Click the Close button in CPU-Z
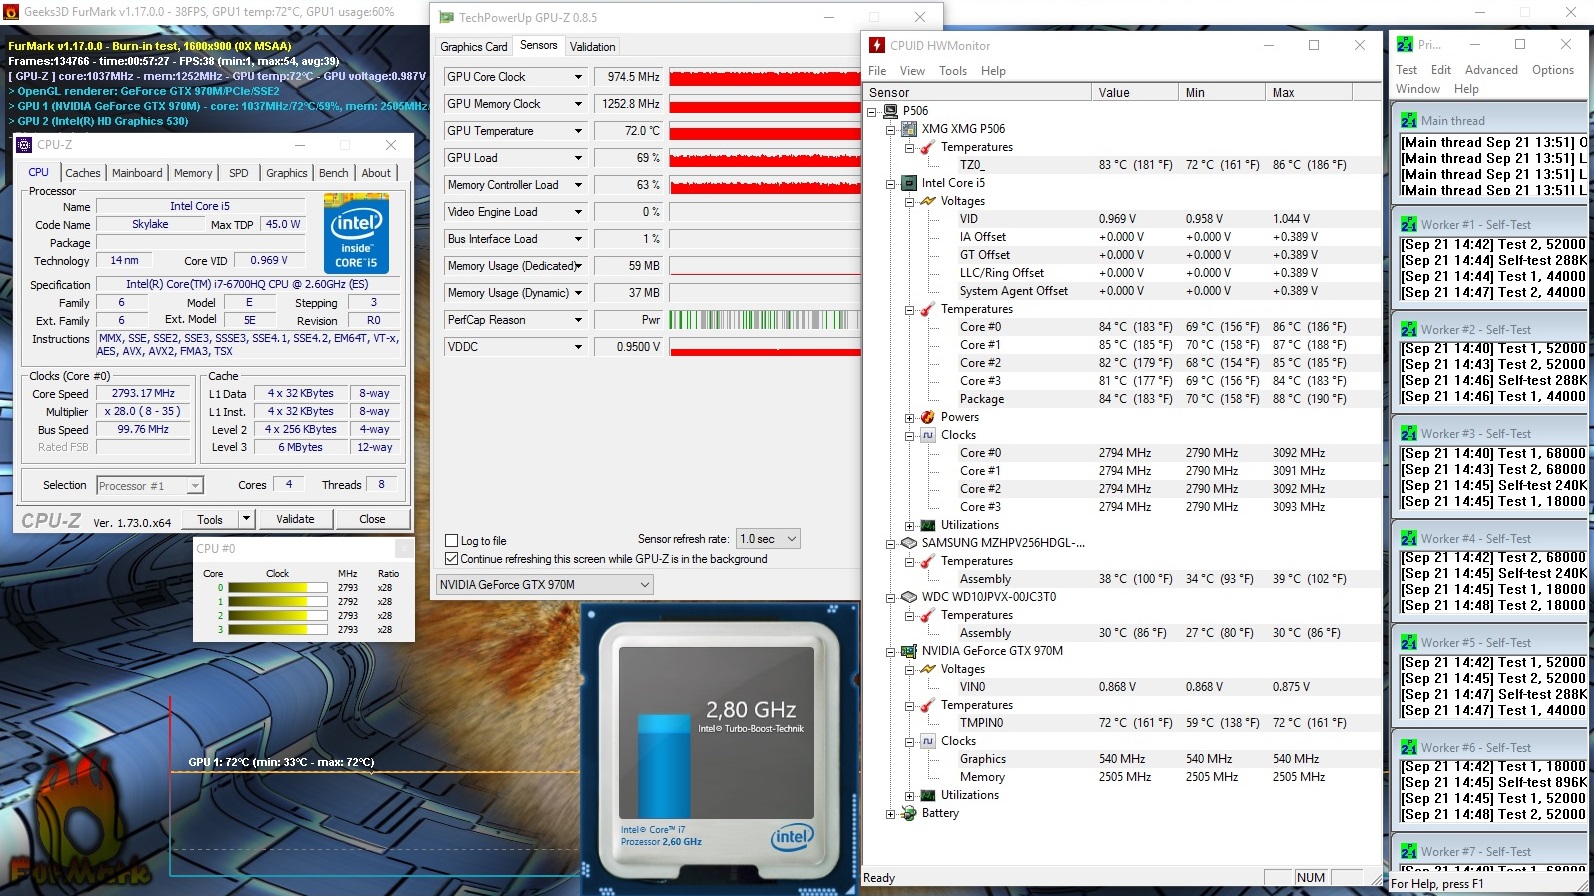This screenshot has width=1594, height=896. 372,519
